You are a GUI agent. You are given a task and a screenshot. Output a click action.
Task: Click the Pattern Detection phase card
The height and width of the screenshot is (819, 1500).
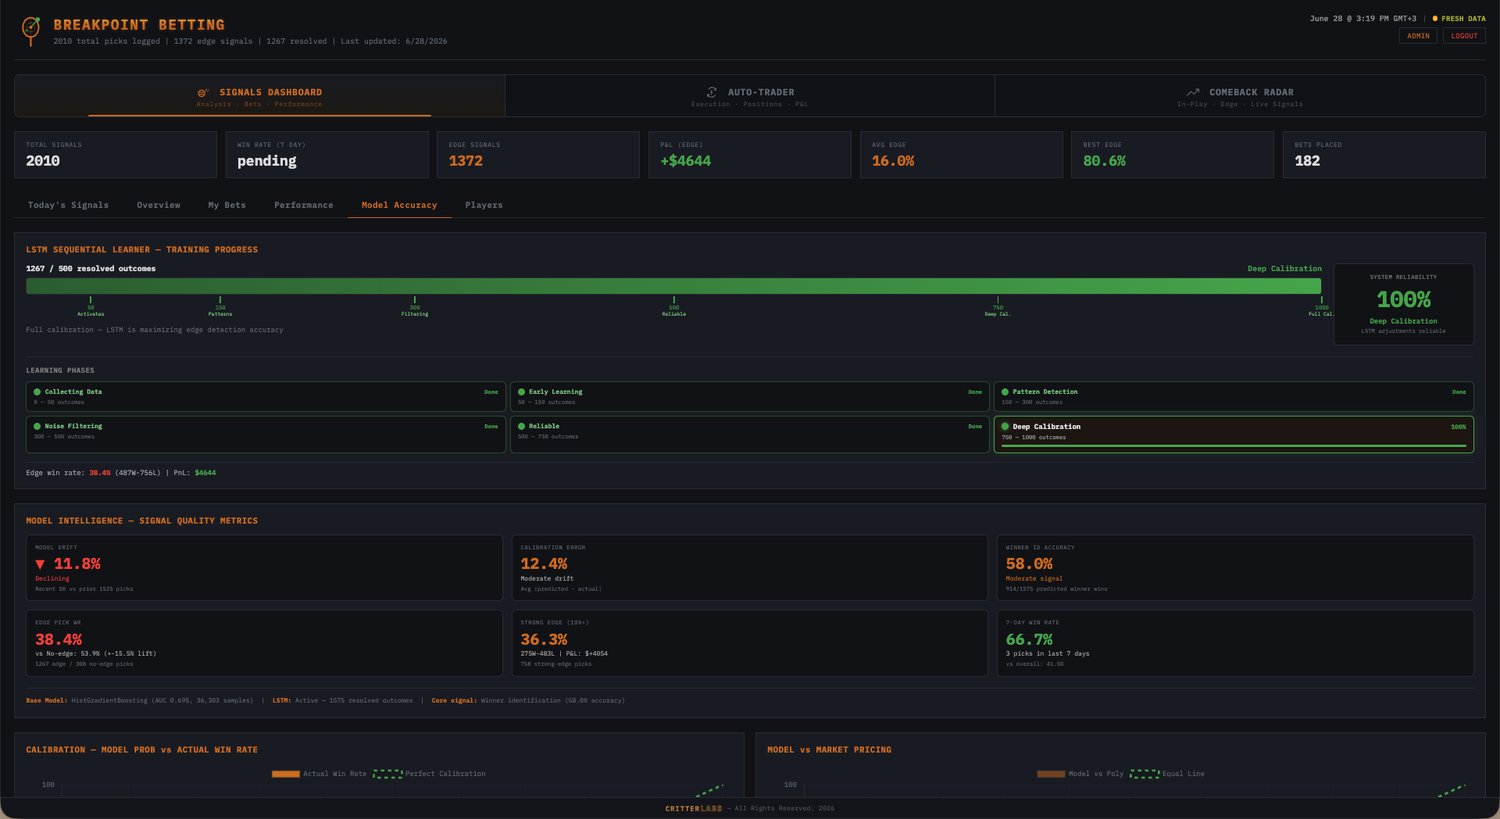(1234, 396)
